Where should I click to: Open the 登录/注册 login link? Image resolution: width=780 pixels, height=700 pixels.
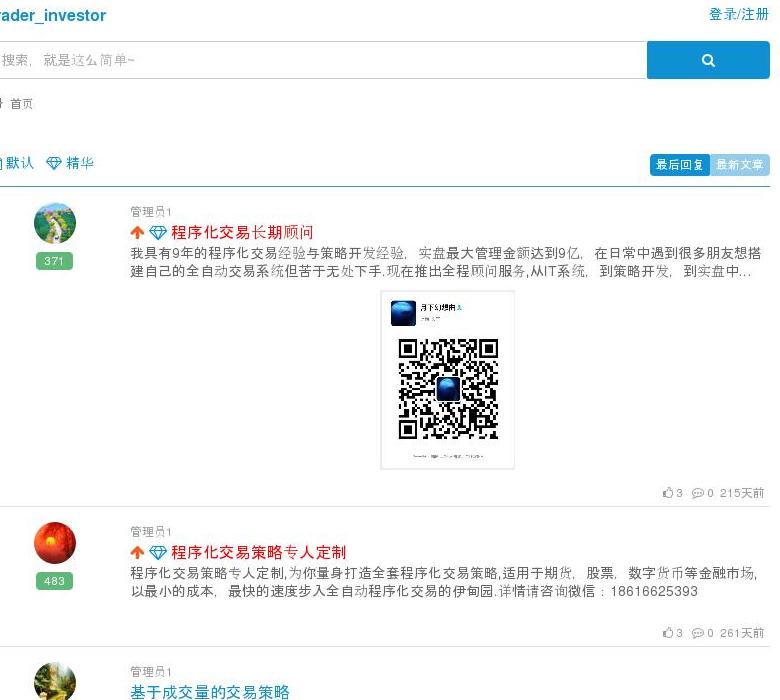(x=739, y=14)
